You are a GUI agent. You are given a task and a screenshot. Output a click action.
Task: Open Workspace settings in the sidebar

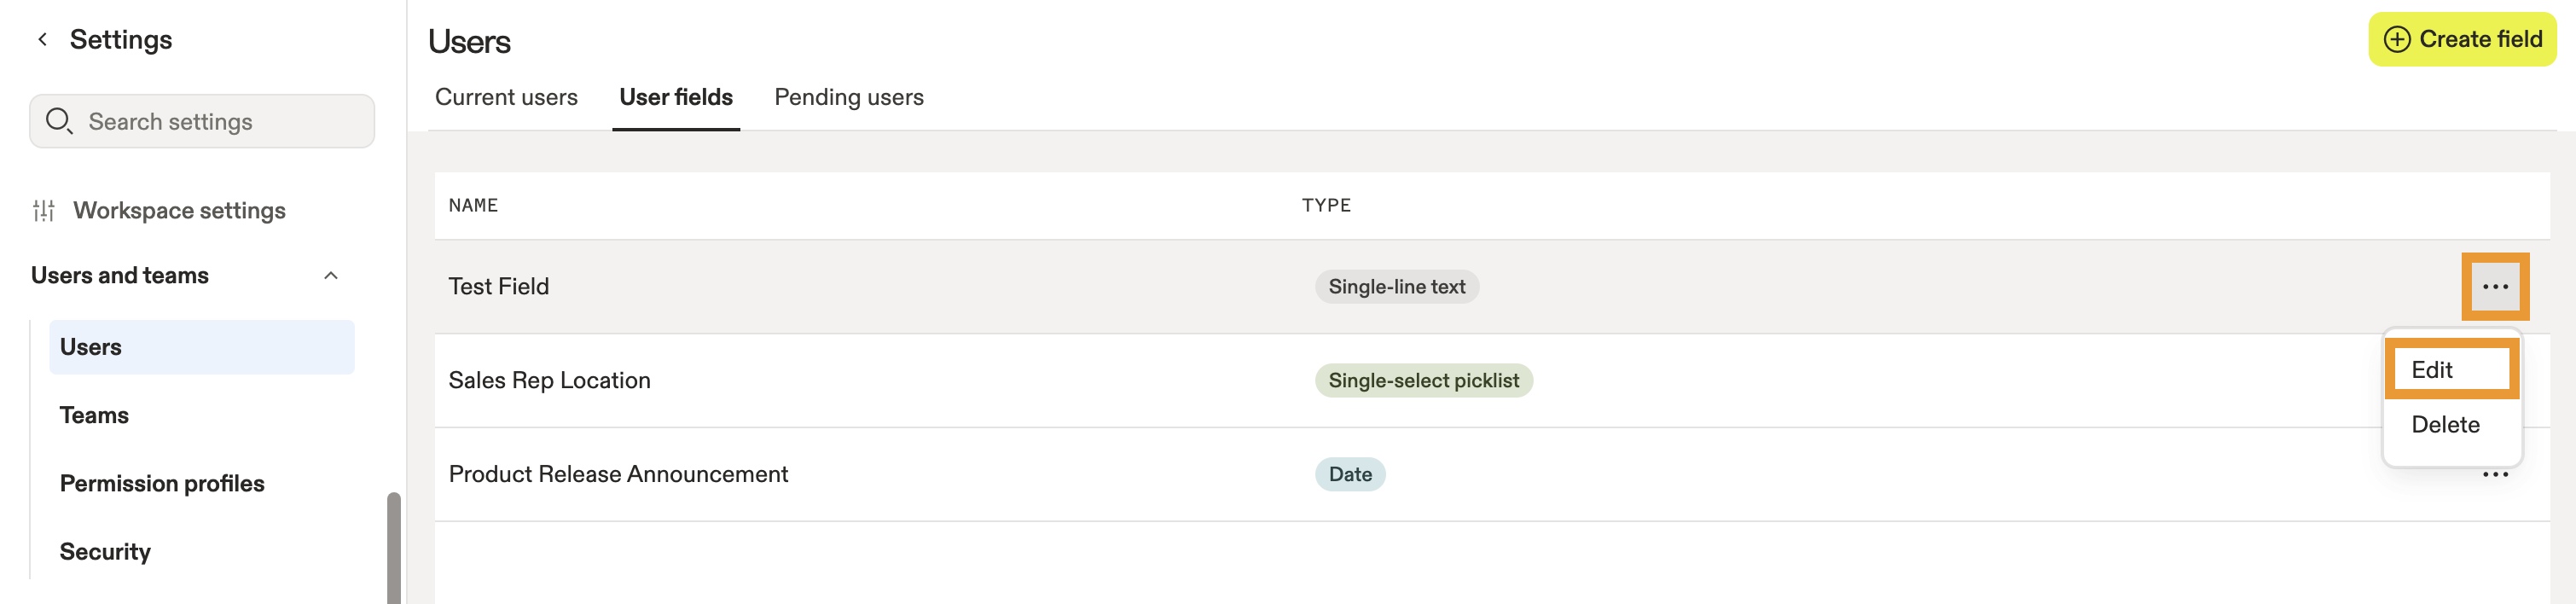179,210
